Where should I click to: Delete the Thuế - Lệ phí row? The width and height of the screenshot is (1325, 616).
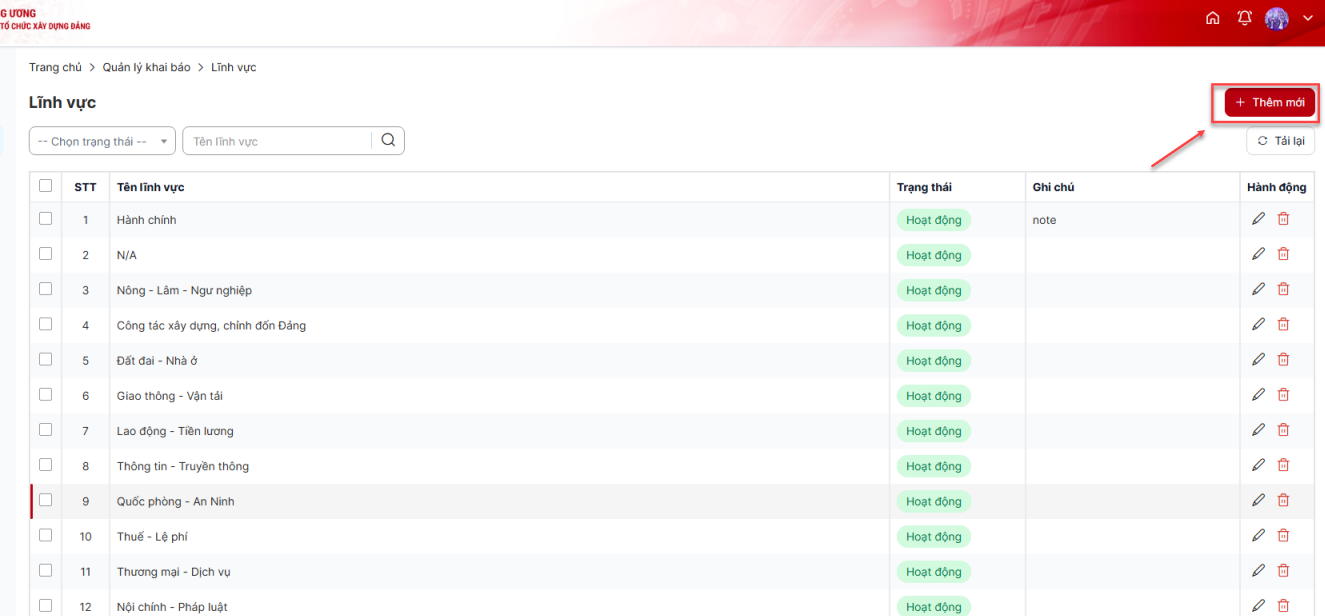click(1283, 535)
